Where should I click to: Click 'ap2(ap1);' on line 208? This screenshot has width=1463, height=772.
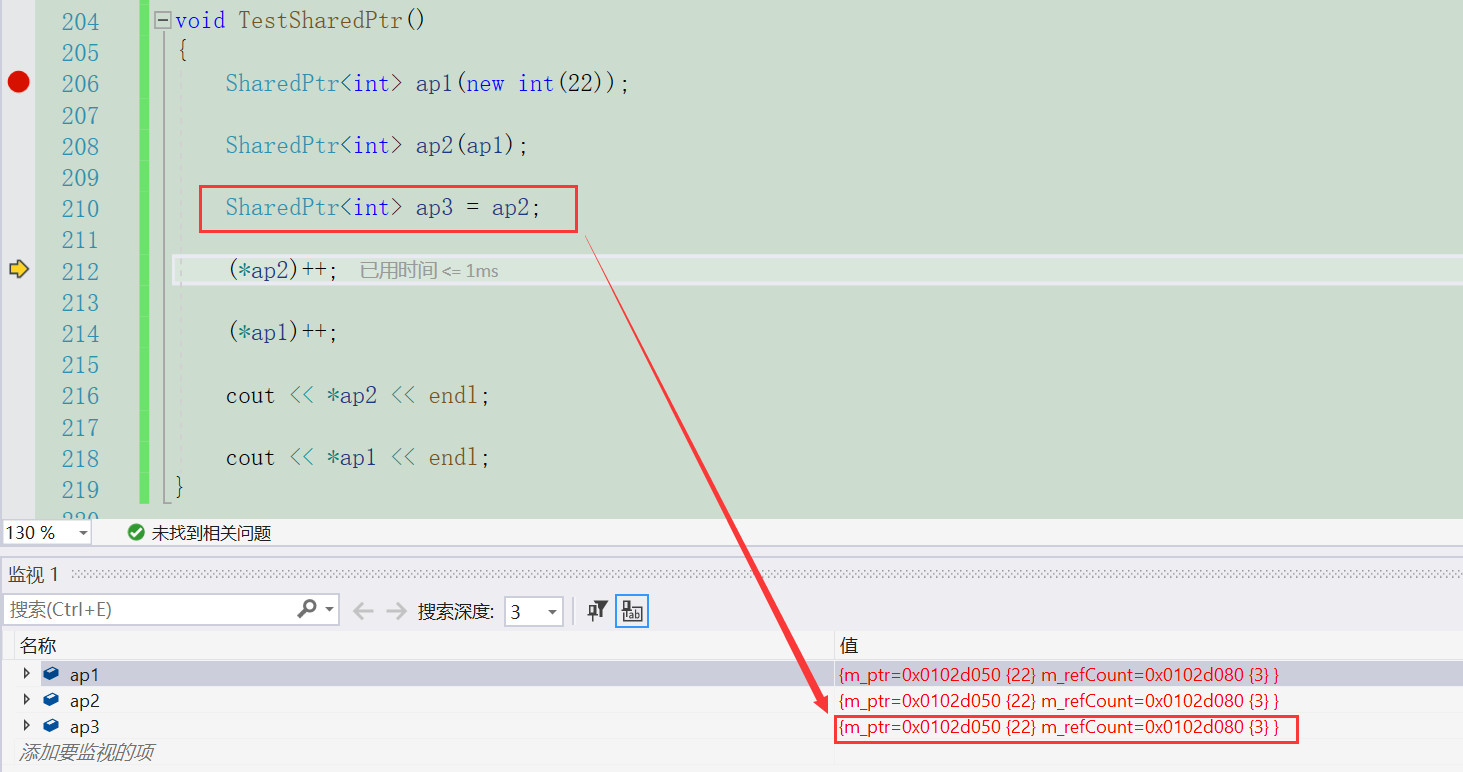[x=472, y=146]
